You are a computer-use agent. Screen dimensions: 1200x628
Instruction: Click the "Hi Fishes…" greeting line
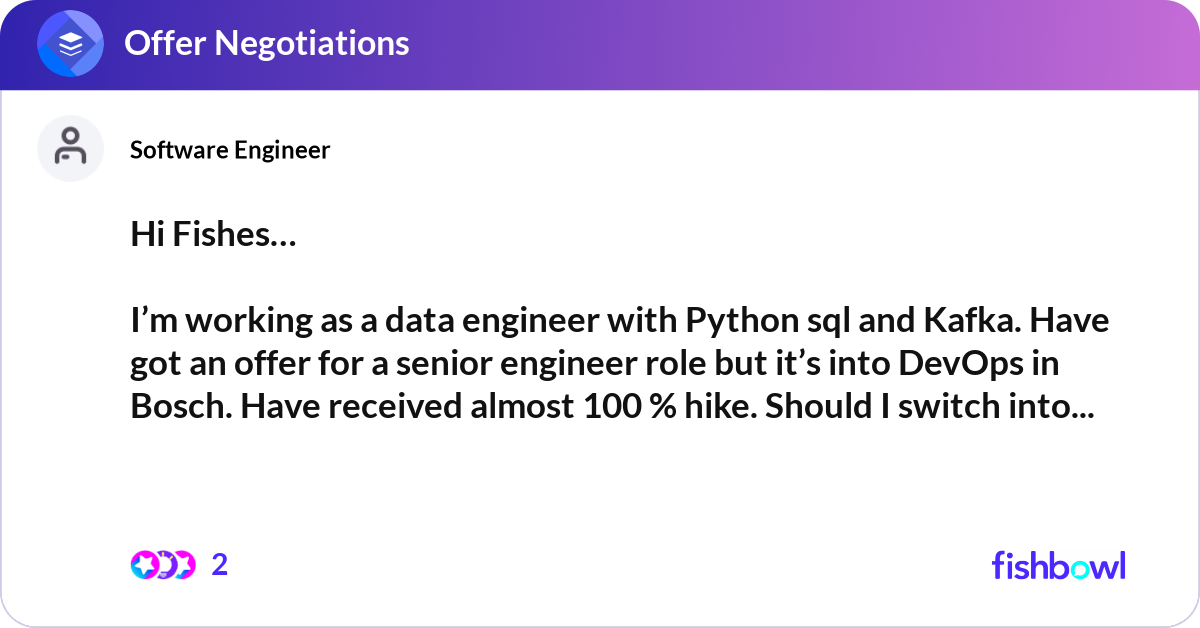[x=213, y=235]
